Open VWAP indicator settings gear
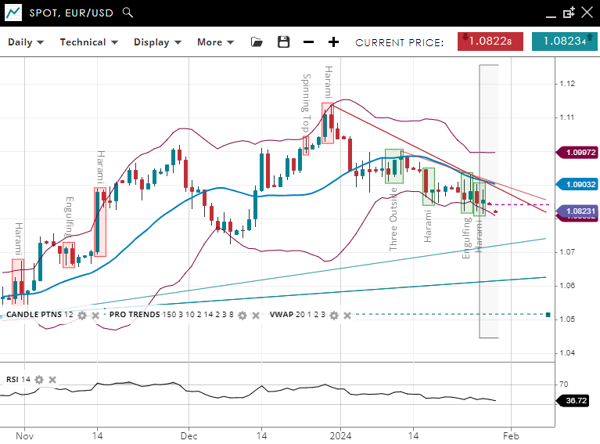The image size is (600, 444). (332, 315)
